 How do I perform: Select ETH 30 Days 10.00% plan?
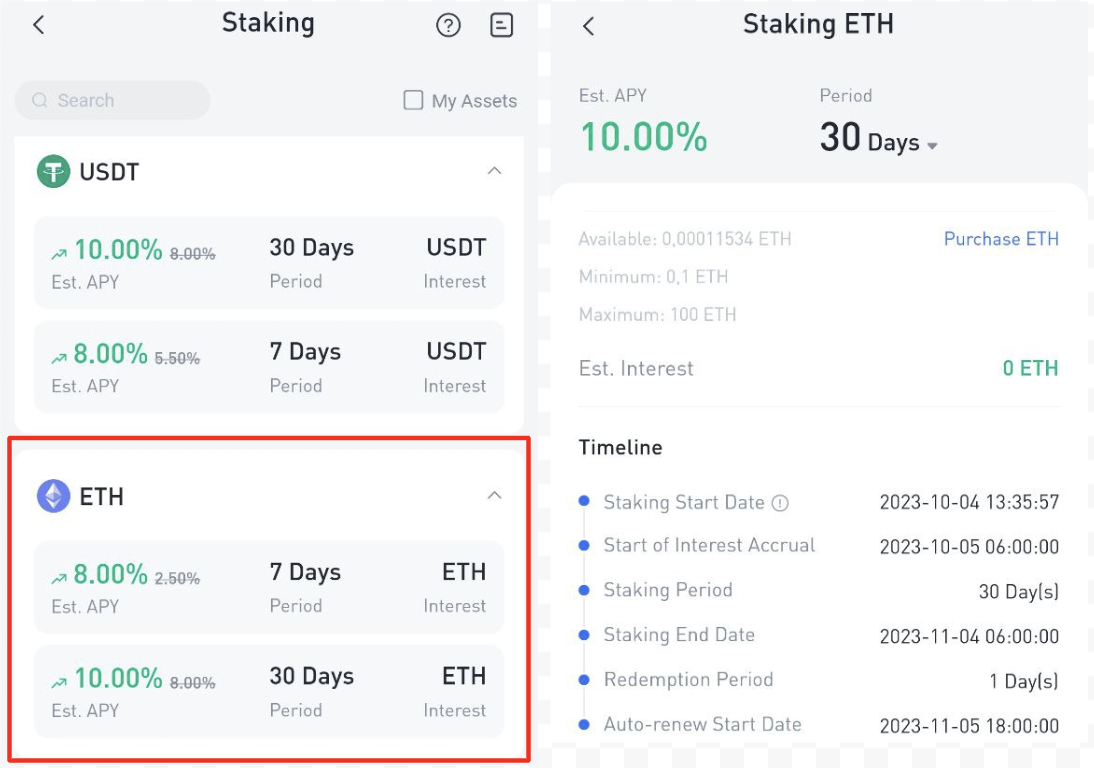[x=269, y=691]
